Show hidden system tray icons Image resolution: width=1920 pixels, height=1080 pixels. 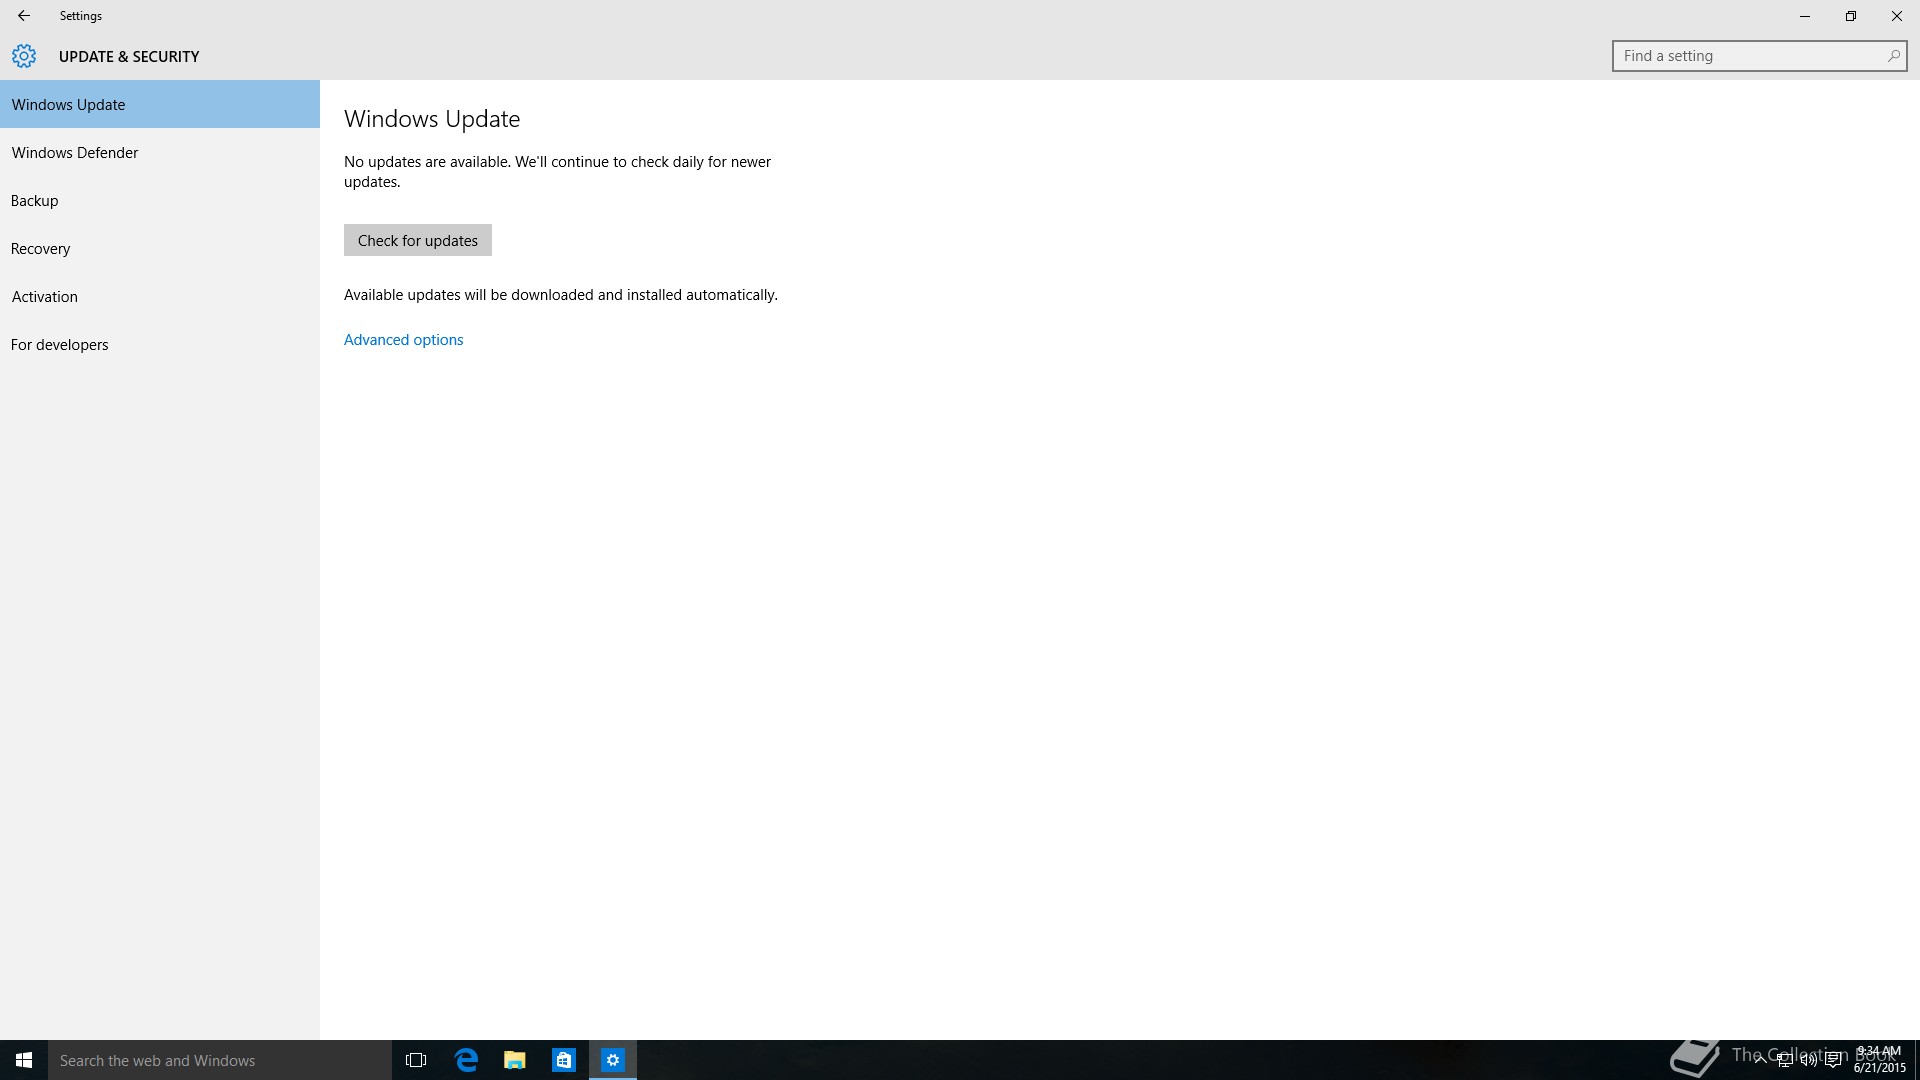coord(1760,1060)
